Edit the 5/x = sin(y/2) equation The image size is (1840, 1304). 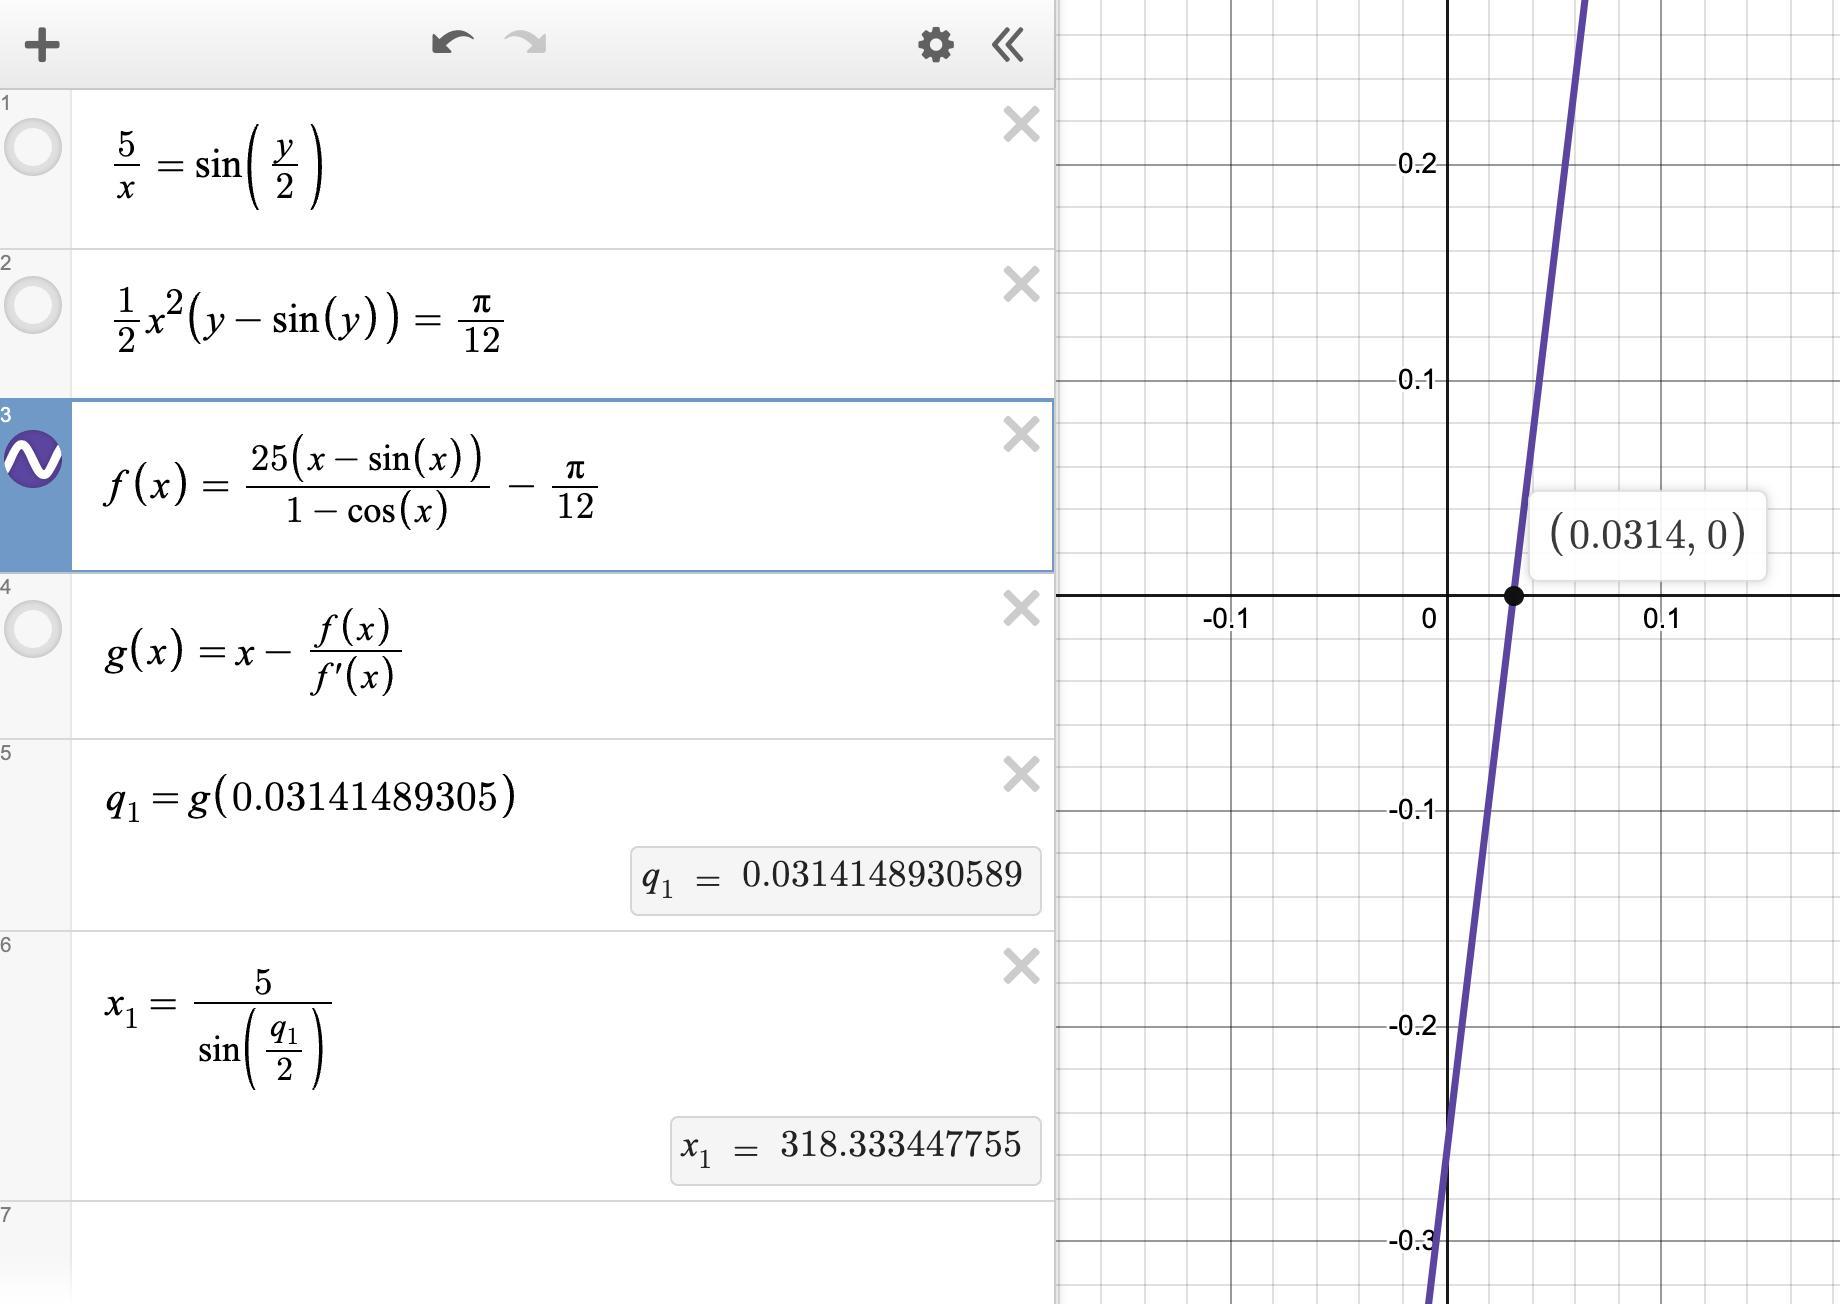pyautogui.click(x=219, y=166)
